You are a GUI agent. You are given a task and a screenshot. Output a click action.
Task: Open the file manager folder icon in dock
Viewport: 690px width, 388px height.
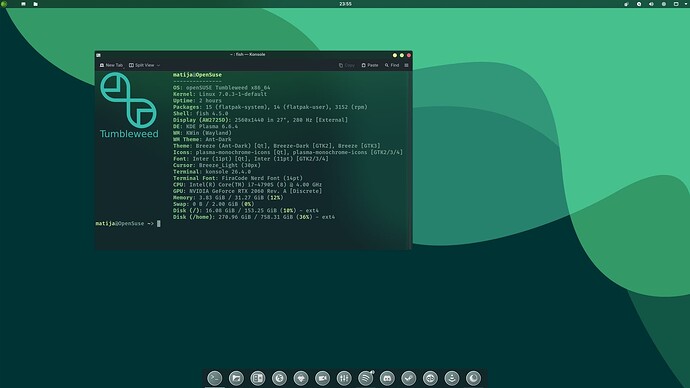pyautogui.click(x=236, y=378)
